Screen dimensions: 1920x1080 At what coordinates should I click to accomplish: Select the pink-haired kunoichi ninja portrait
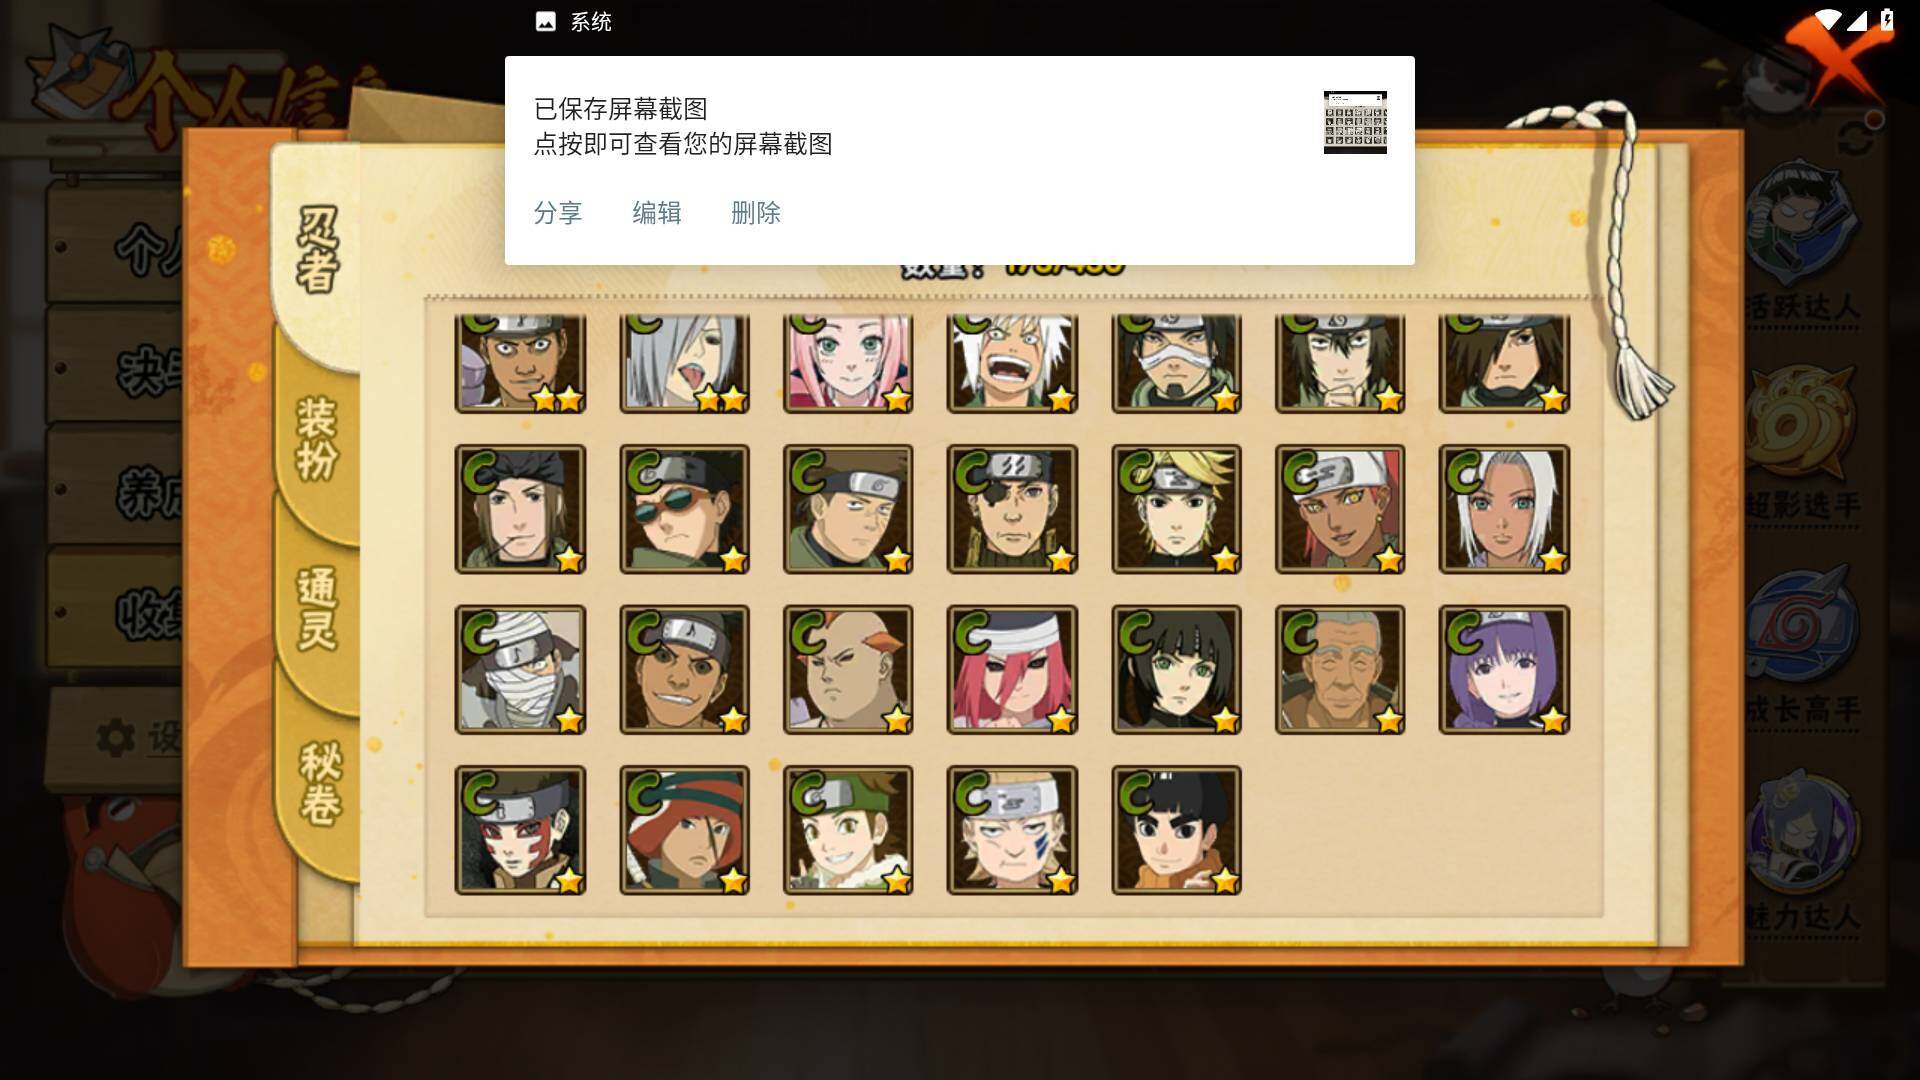(x=848, y=363)
